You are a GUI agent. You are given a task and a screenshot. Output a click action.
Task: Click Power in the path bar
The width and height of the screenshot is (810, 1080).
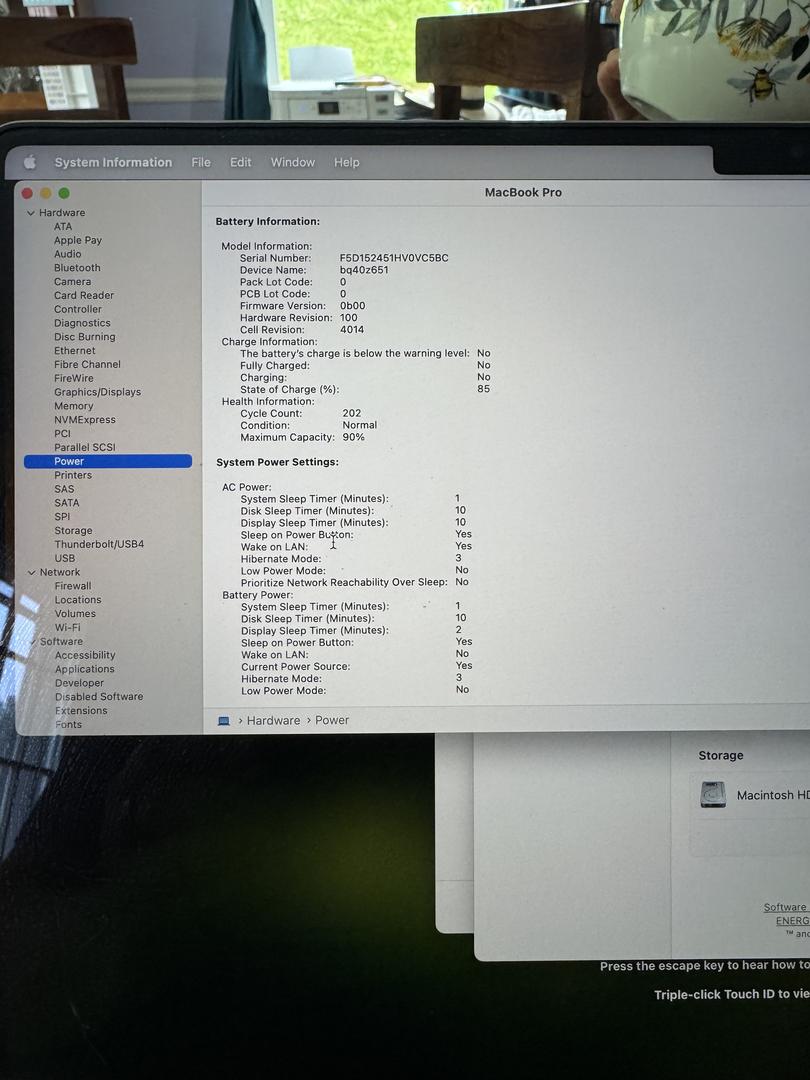[332, 720]
